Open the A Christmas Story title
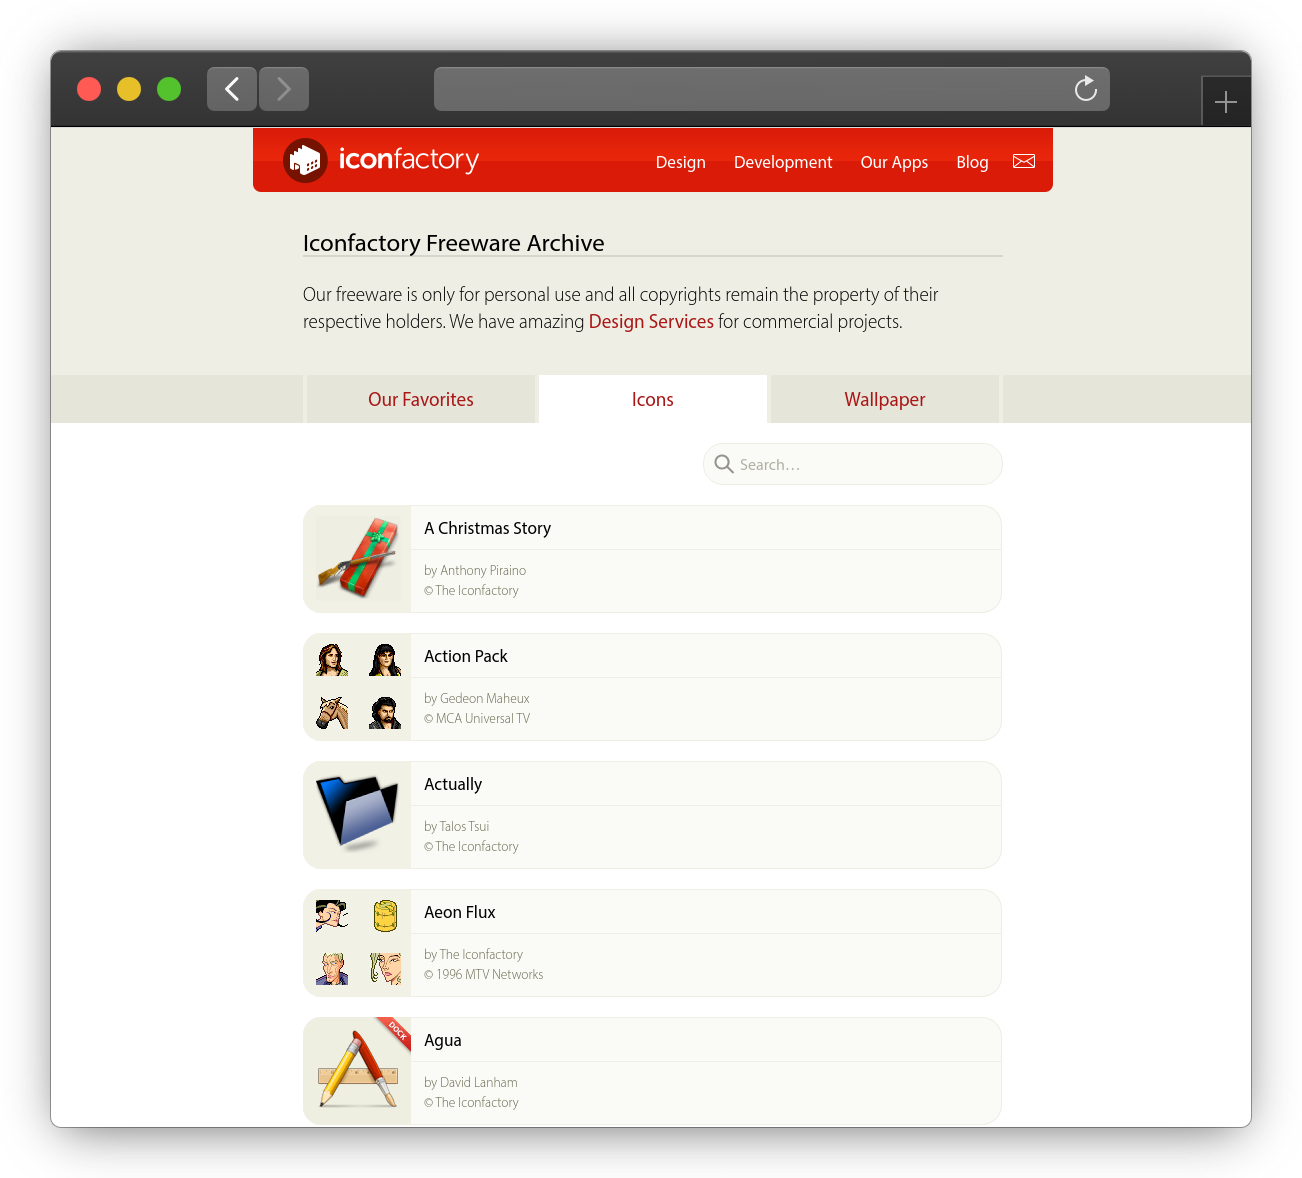Screen dimensions: 1302x1178 pyautogui.click(x=487, y=528)
